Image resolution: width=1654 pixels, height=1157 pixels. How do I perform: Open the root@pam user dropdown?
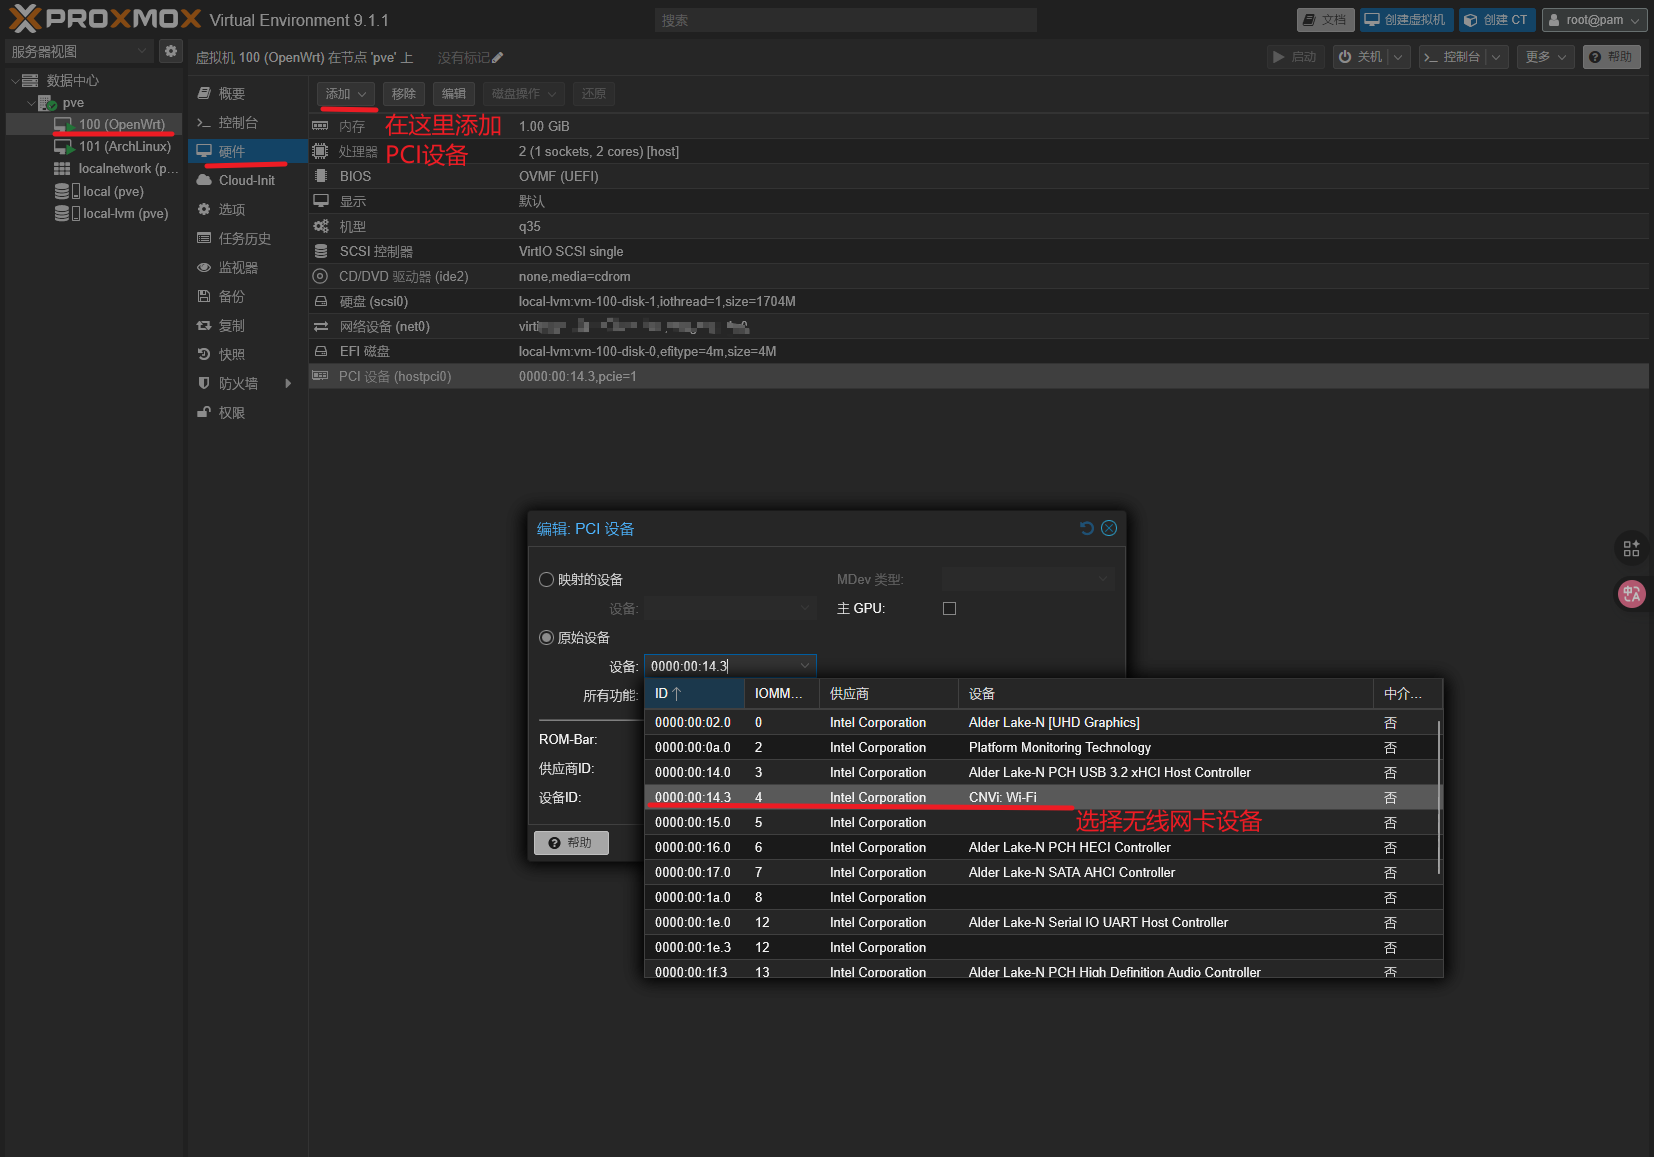point(1594,20)
